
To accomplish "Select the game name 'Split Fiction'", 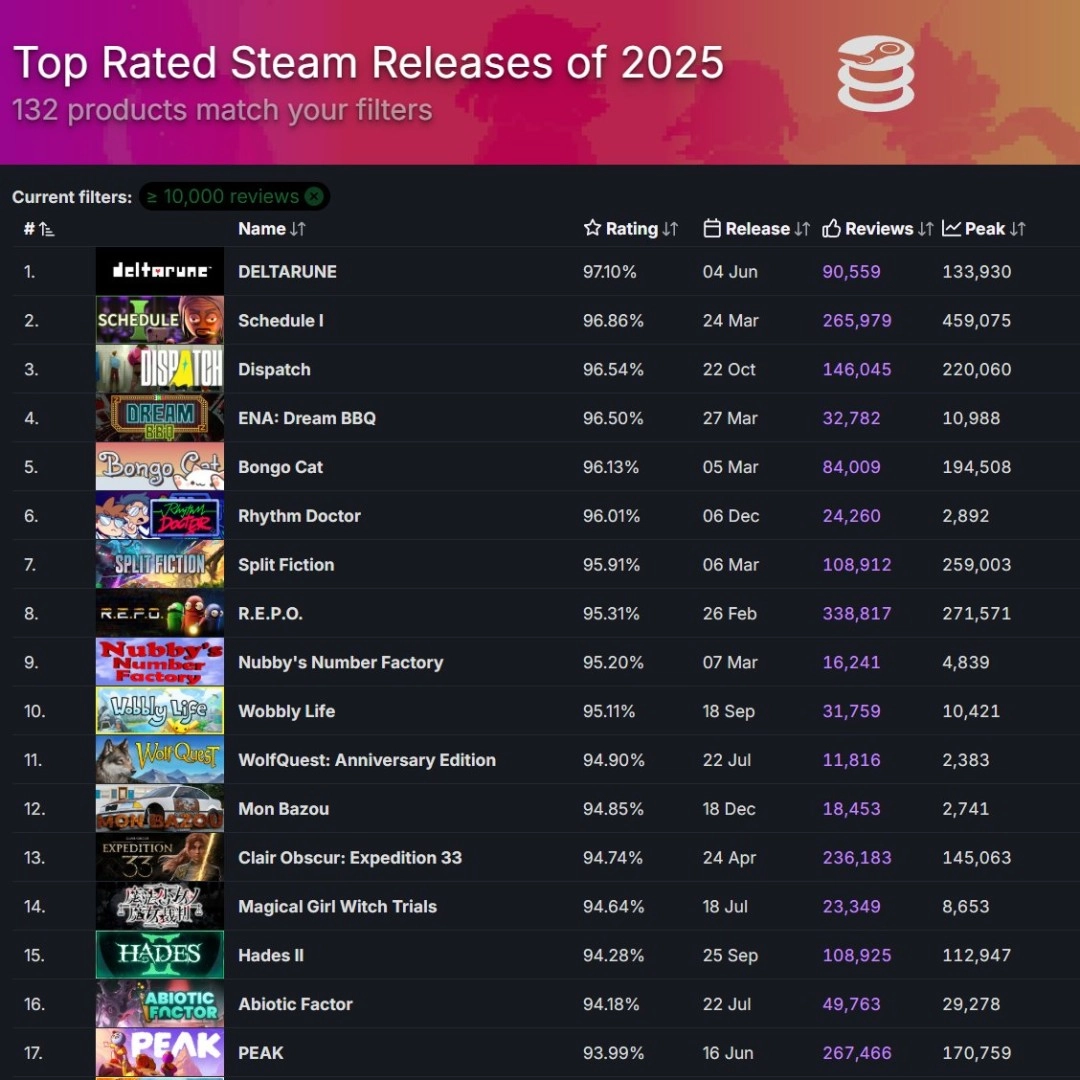I will [x=286, y=564].
